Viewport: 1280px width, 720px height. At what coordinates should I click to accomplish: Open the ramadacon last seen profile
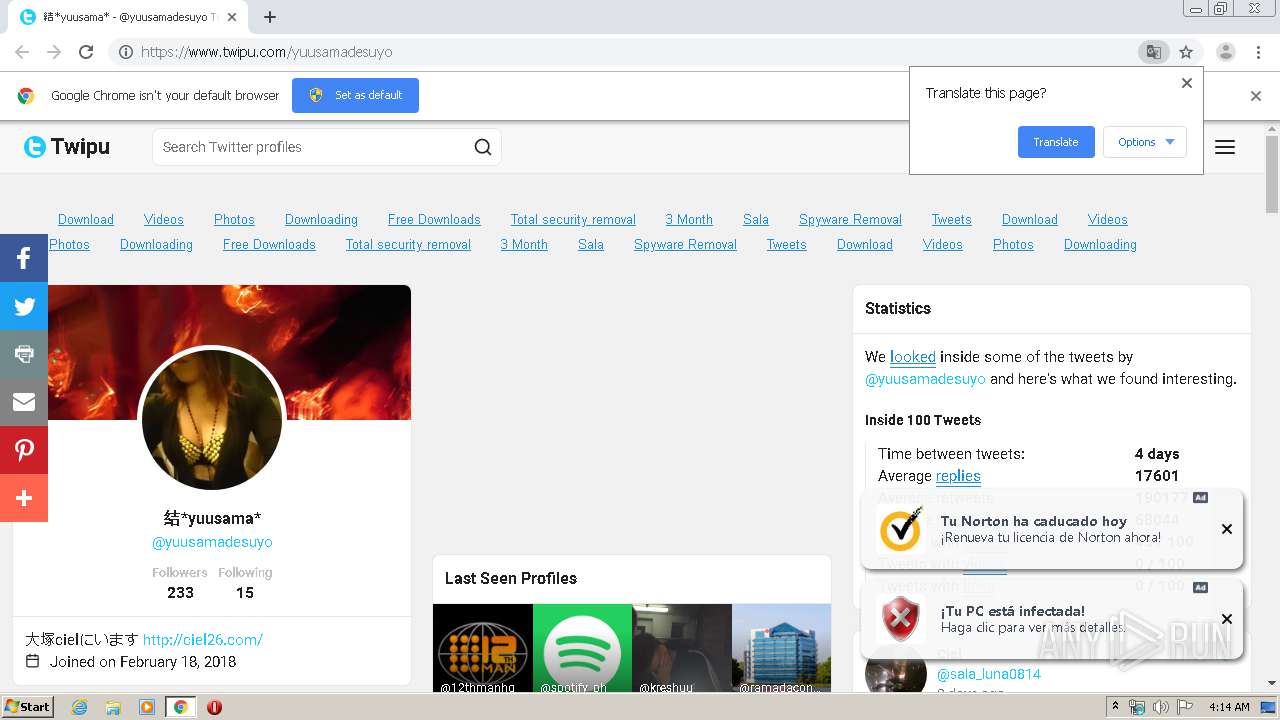tap(782, 648)
